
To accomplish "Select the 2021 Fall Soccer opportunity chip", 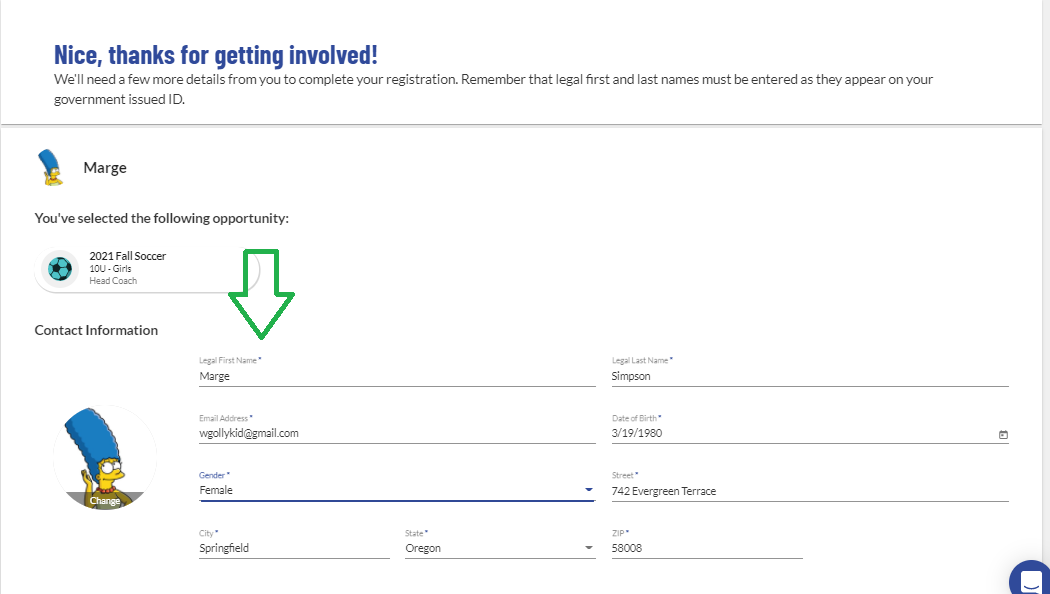I will coord(147,269).
